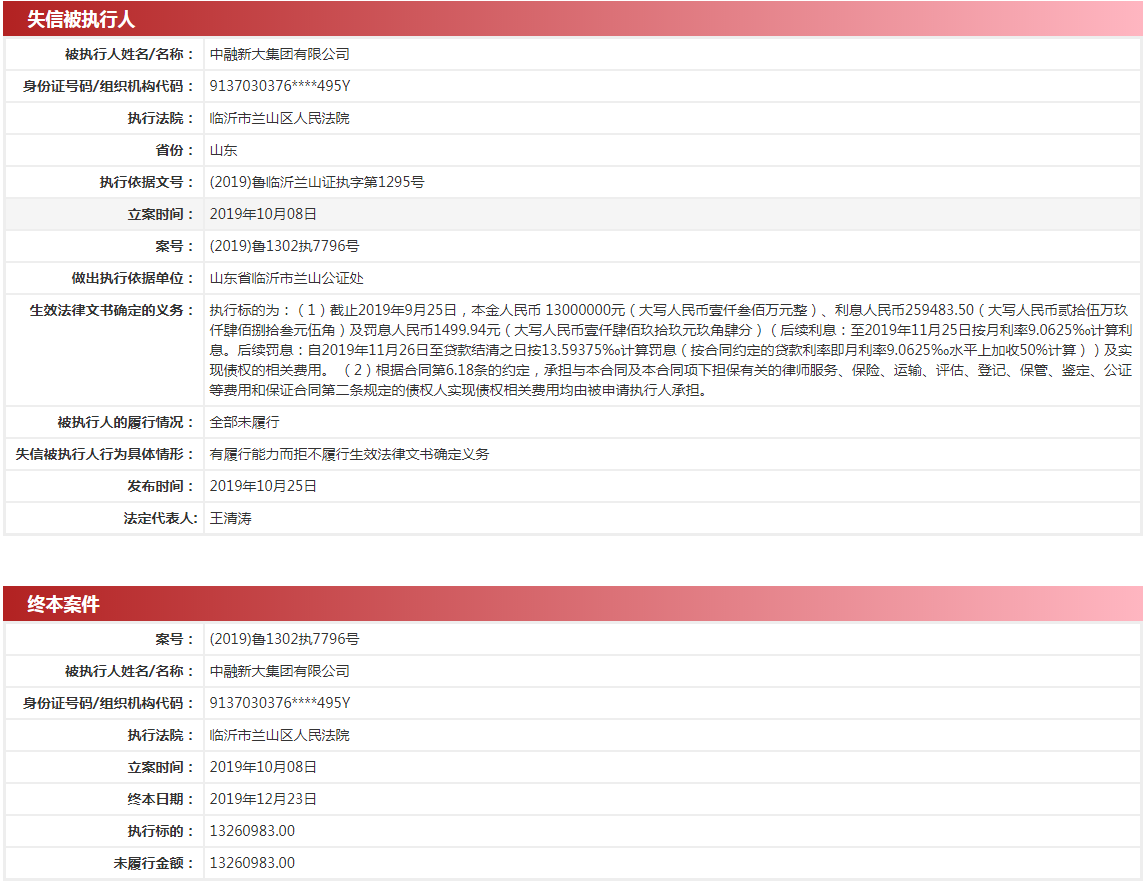Image resolution: width=1146 pixels, height=883 pixels.
Task: Select 执行法院 value in the 终本案件 table
Action: pyautogui.click(x=279, y=735)
